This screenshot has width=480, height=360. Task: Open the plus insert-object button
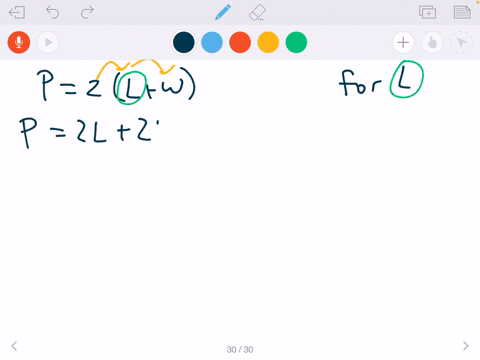(403, 42)
